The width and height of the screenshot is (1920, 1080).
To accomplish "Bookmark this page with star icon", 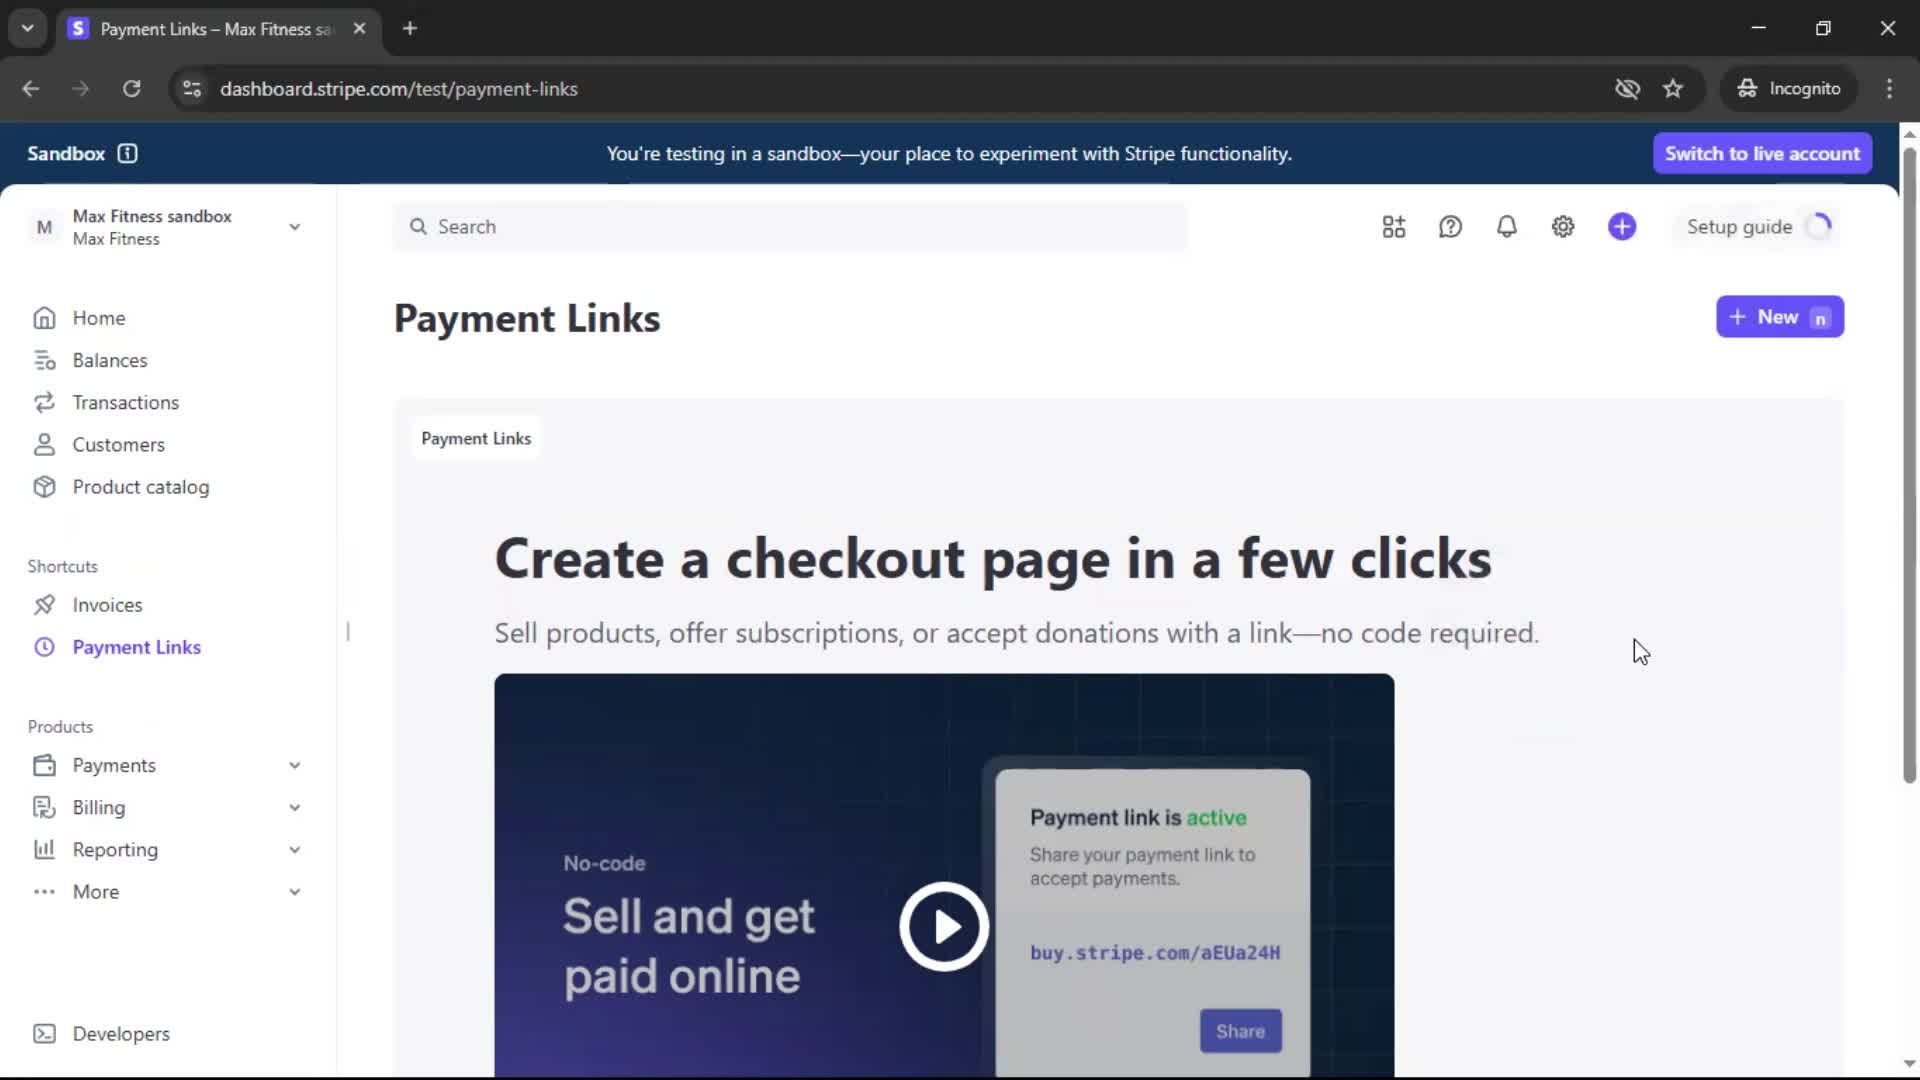I will click(x=1673, y=89).
